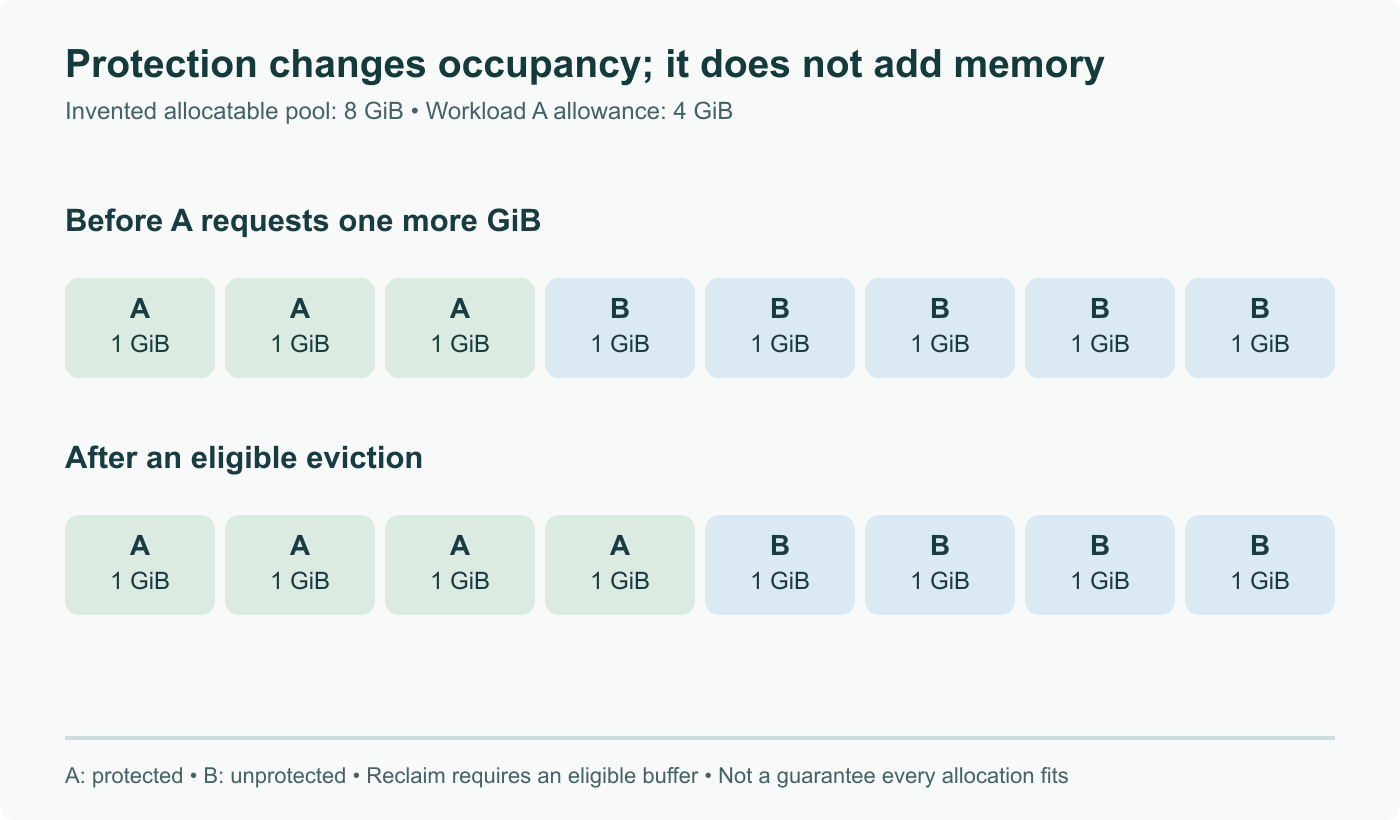Click the third B block in the Before row
This screenshot has width=1400, height=820.
click(x=940, y=328)
